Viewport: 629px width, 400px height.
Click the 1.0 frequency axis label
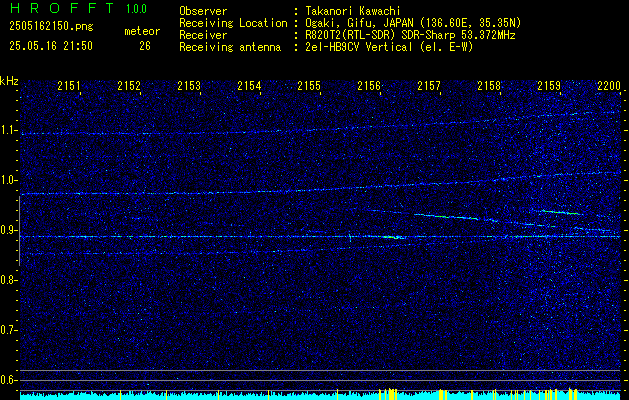8,180
